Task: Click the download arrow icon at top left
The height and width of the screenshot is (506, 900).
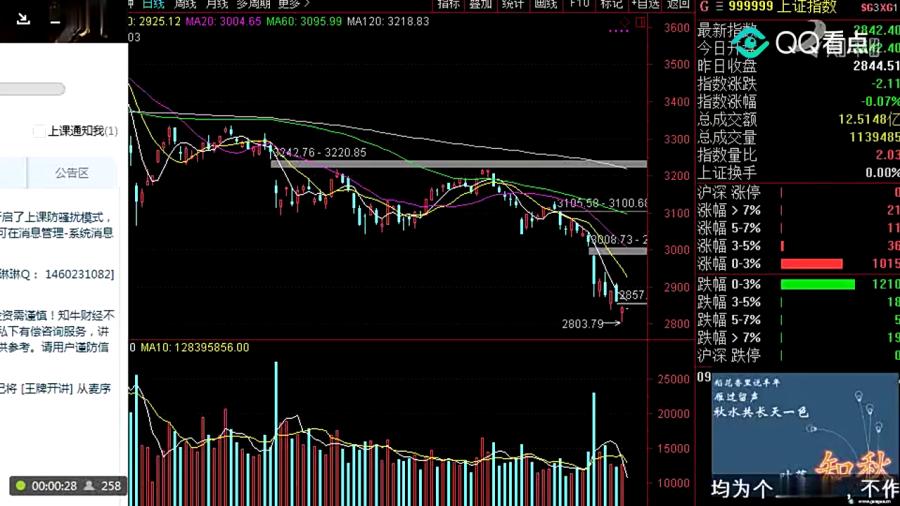Action: pos(24,20)
